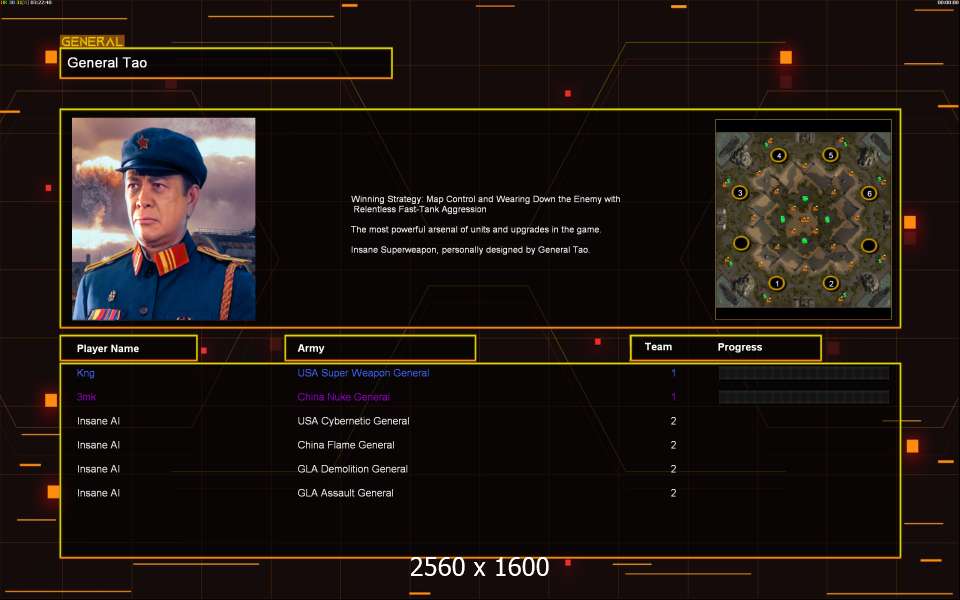
Task: Click the Player Name column header
Action: tap(129, 348)
